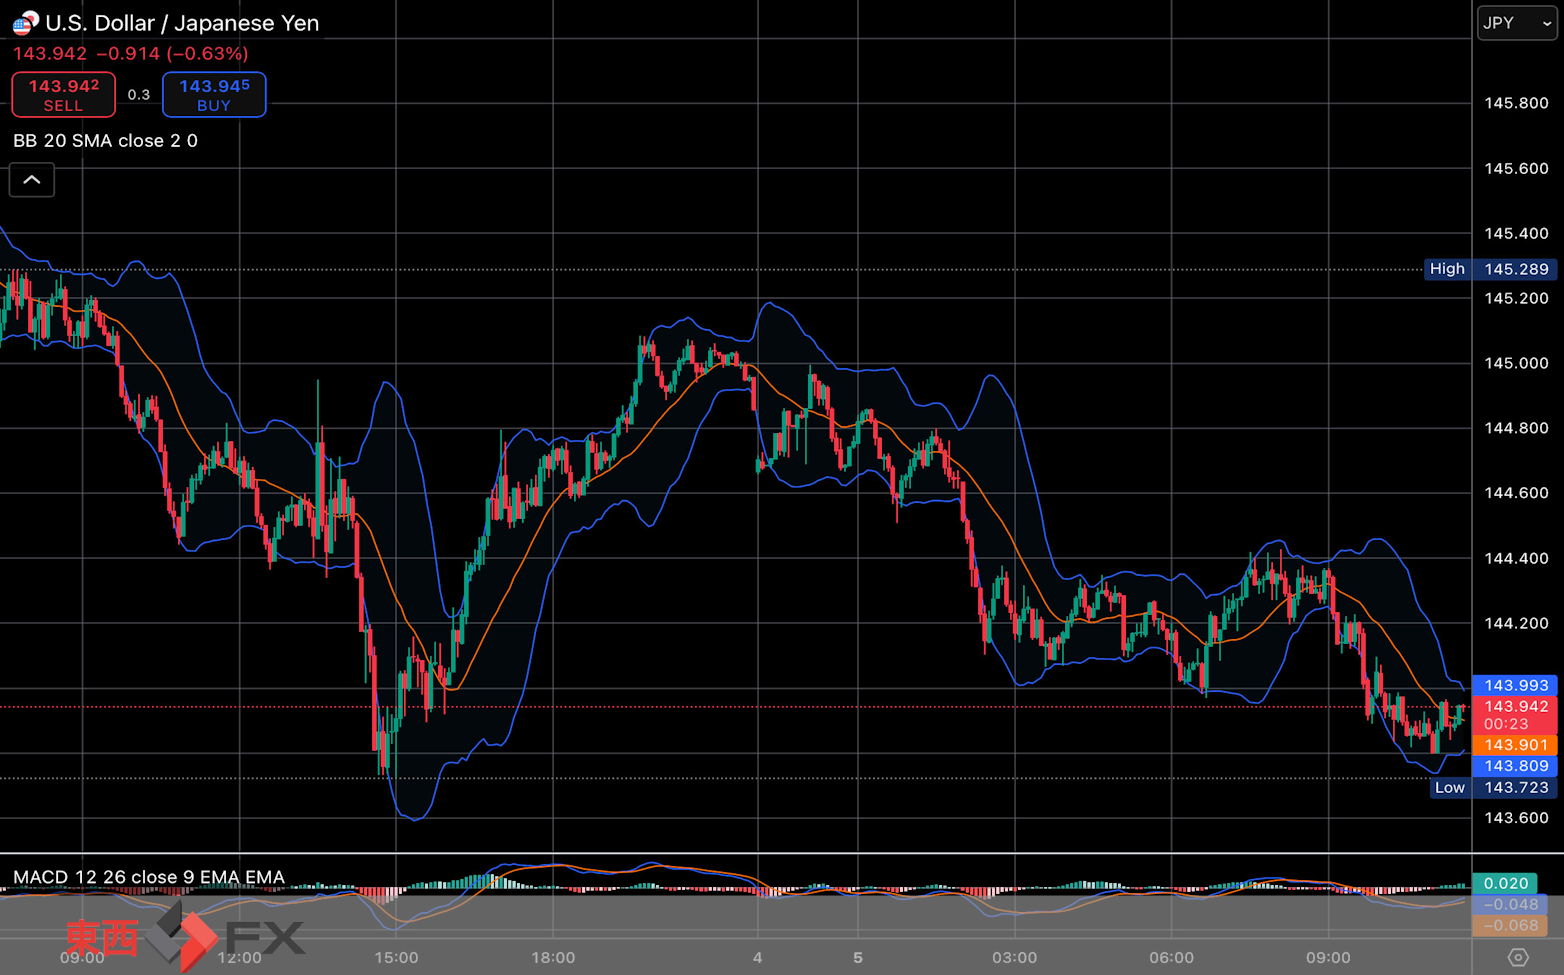
Task: Click the lower band 143.809 label
Action: pyautogui.click(x=1515, y=766)
